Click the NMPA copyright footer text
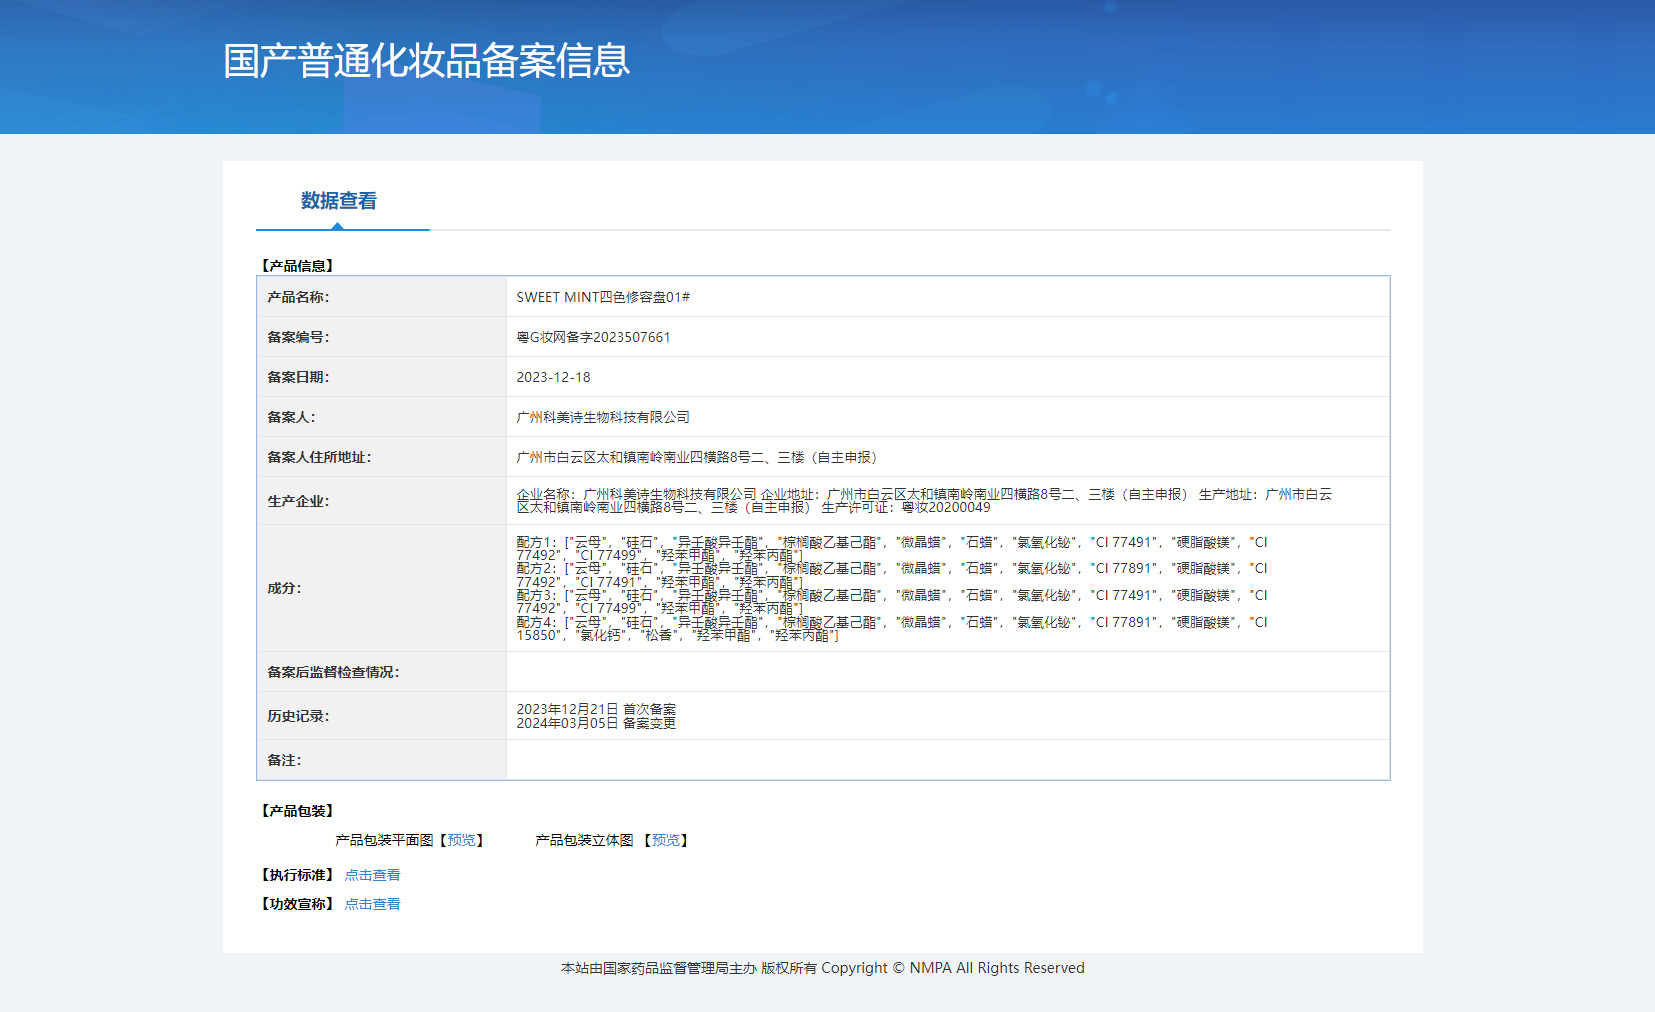The width and height of the screenshot is (1655, 1012). click(x=822, y=968)
